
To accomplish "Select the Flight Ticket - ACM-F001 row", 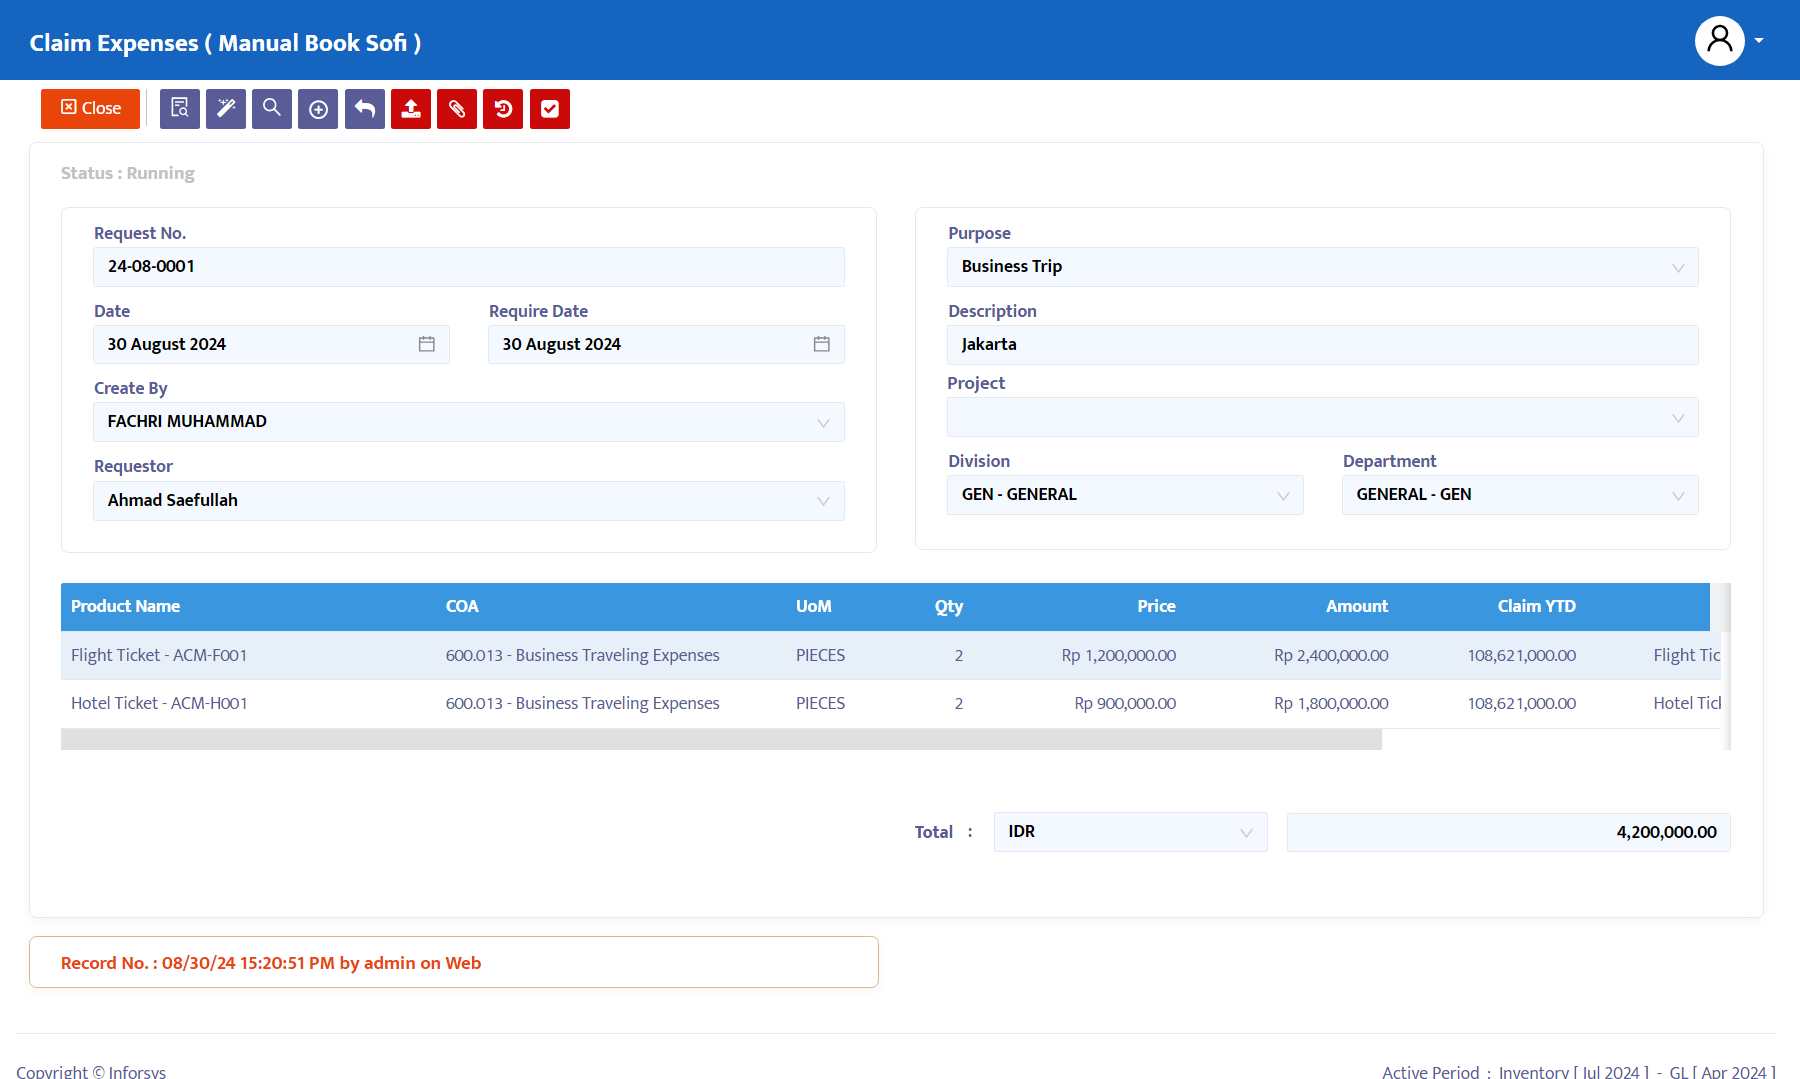I will tap(890, 655).
